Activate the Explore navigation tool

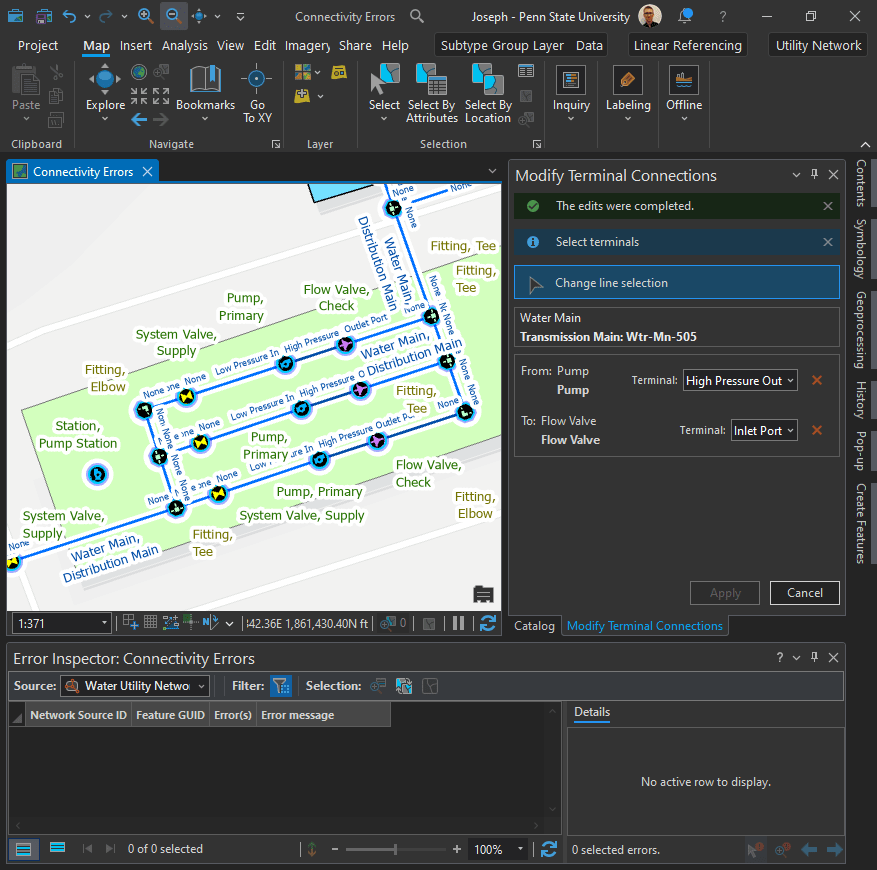105,88
